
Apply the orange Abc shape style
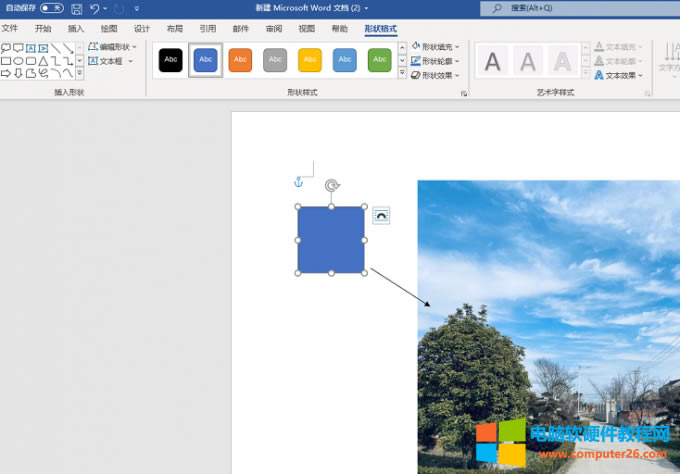click(240, 60)
